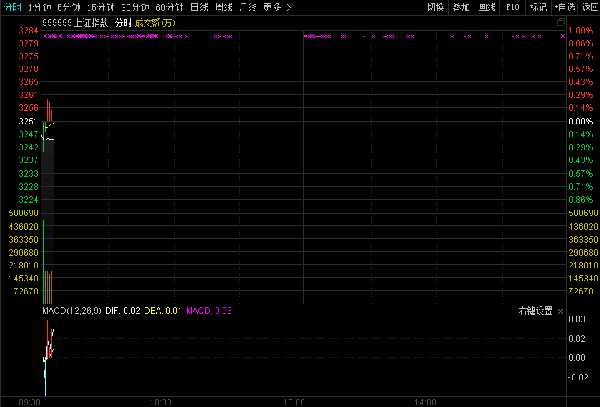Show the 60分钟 chart

pos(168,7)
